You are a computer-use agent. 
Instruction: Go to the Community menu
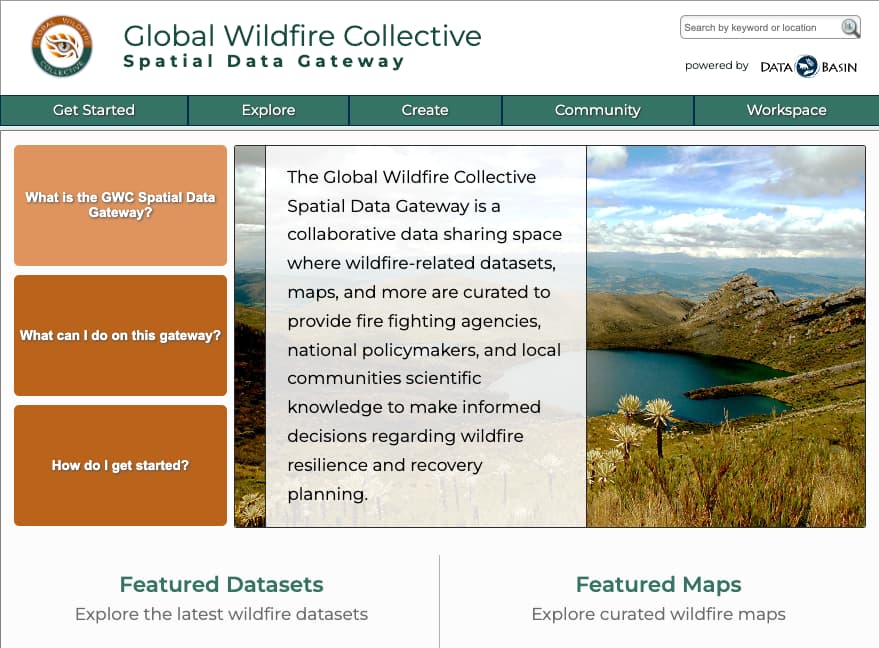pos(597,110)
